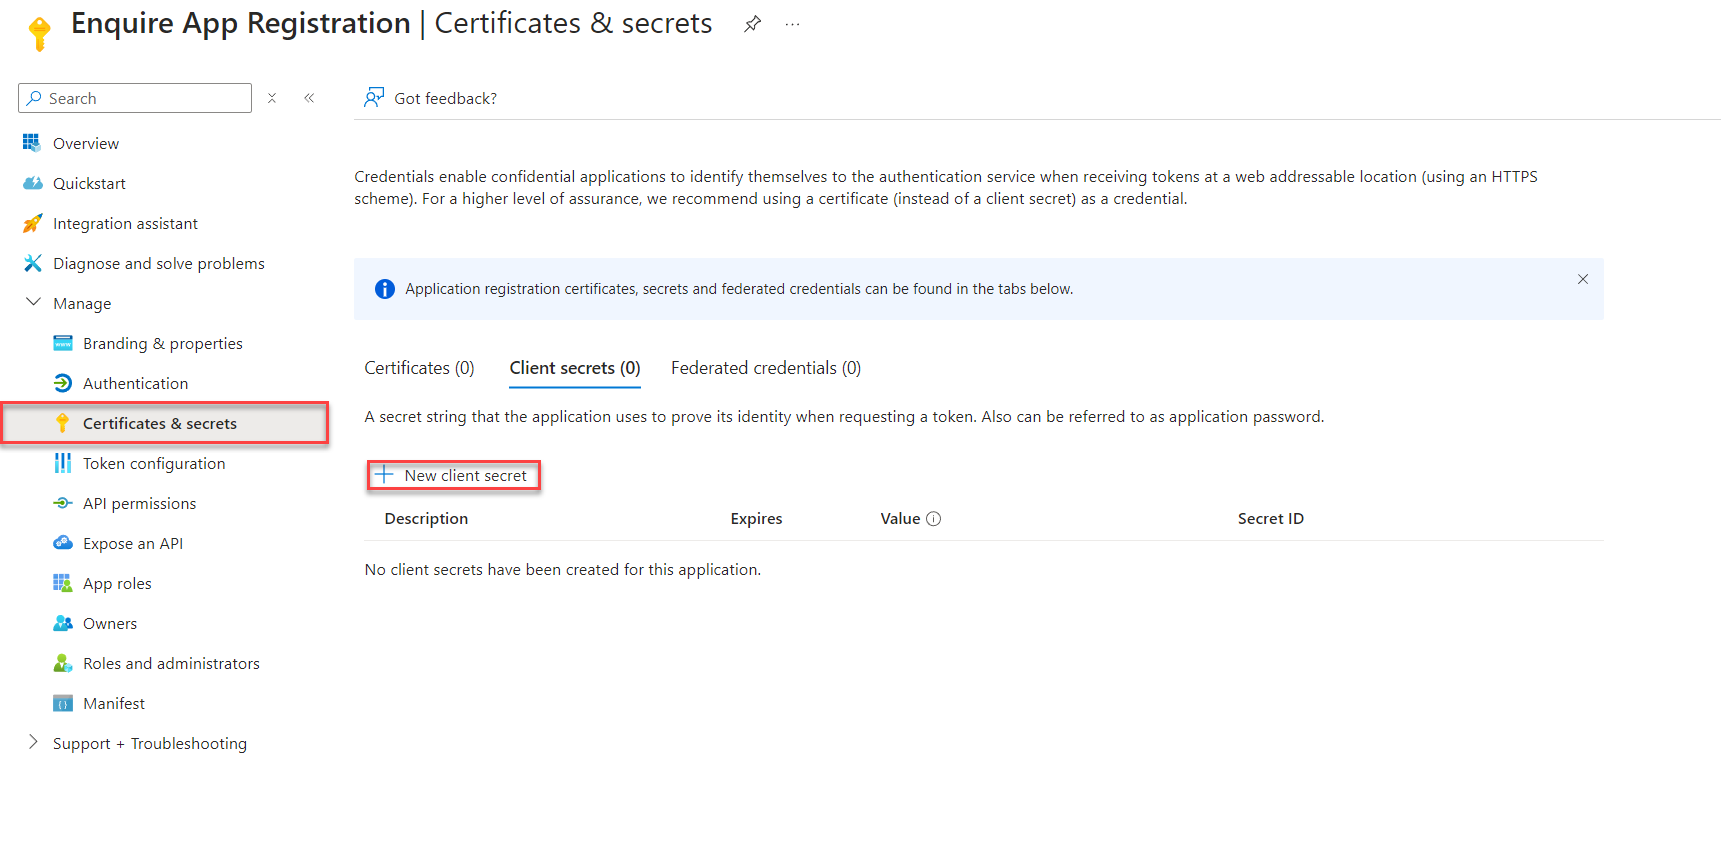Click the New client secret text
Screen dimensions: 1721x843
(x=465, y=476)
